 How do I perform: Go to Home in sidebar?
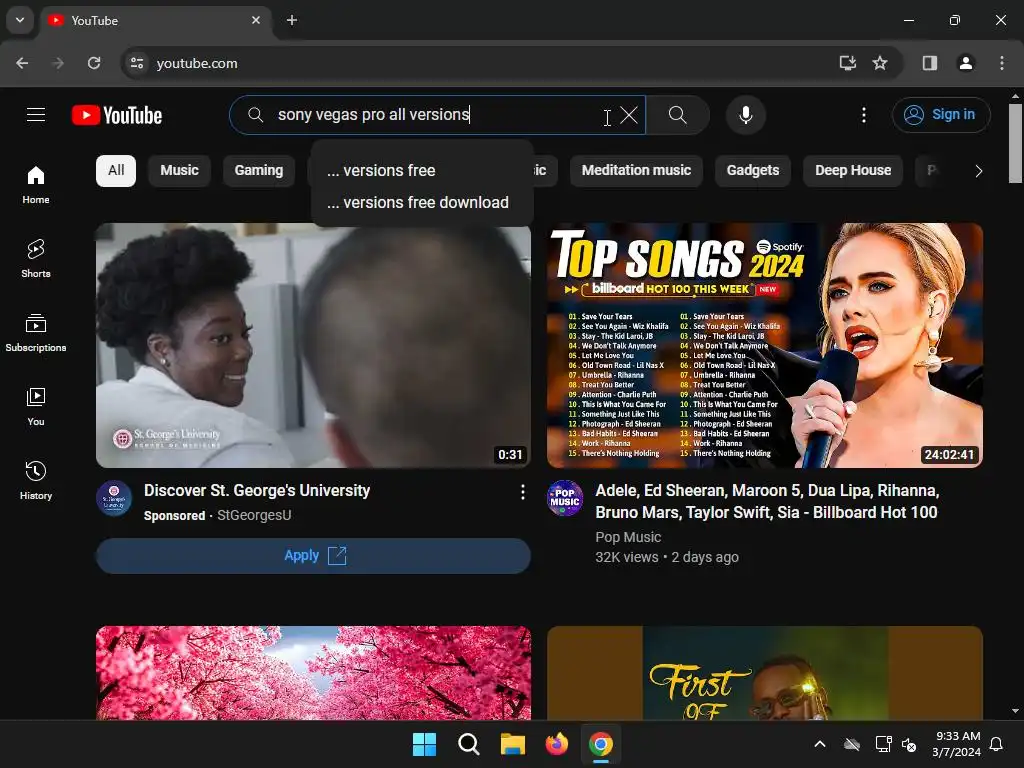(36, 185)
